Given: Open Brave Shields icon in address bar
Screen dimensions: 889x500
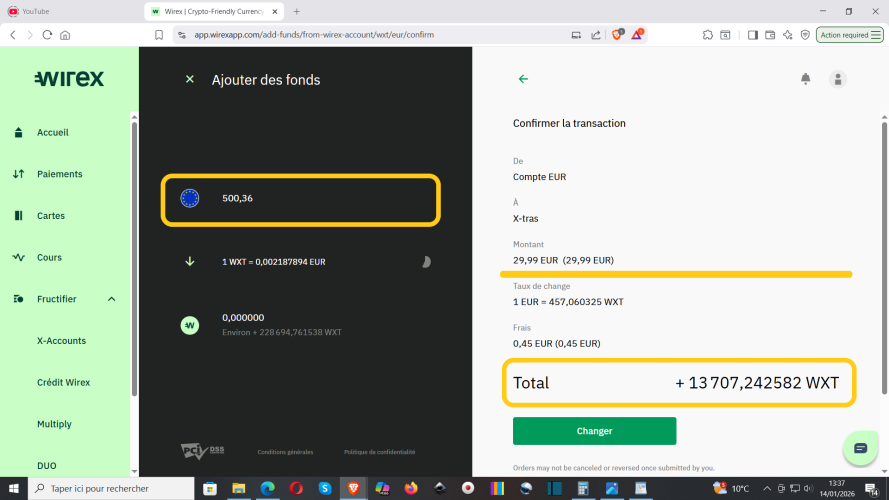Looking at the screenshot, I should pos(617,35).
